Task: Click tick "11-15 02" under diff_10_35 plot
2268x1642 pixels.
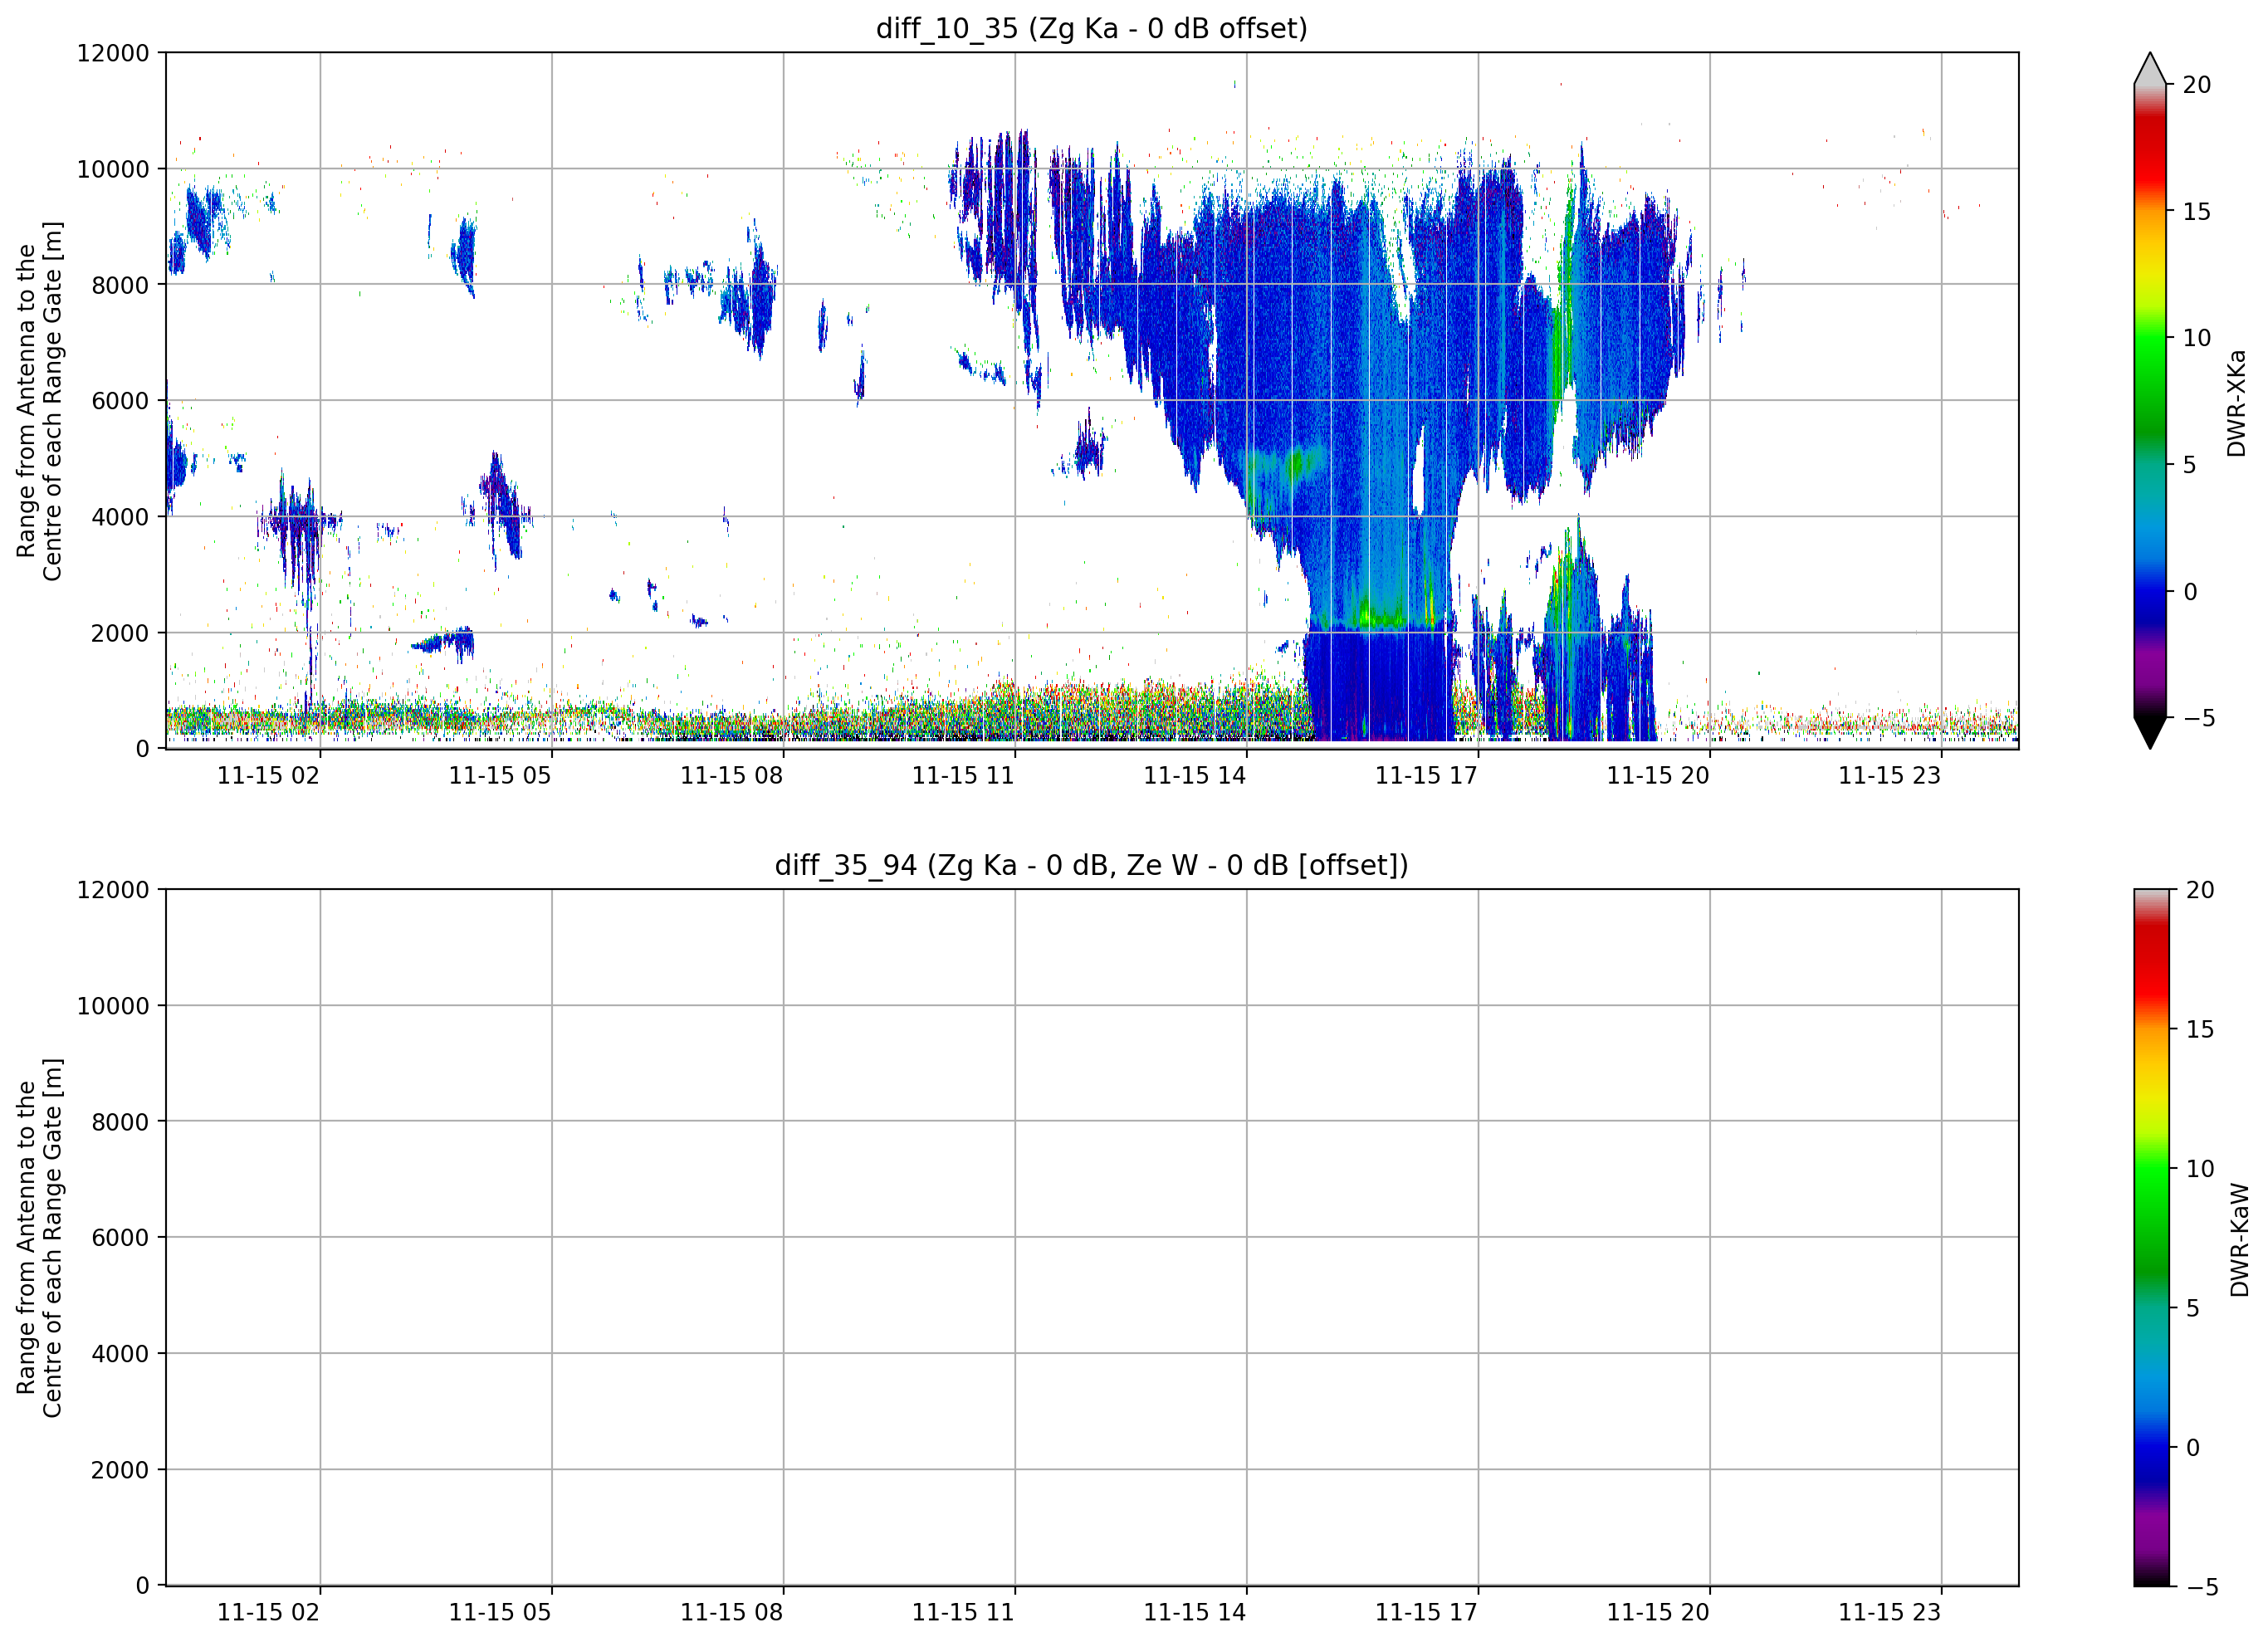Action: pos(268,776)
